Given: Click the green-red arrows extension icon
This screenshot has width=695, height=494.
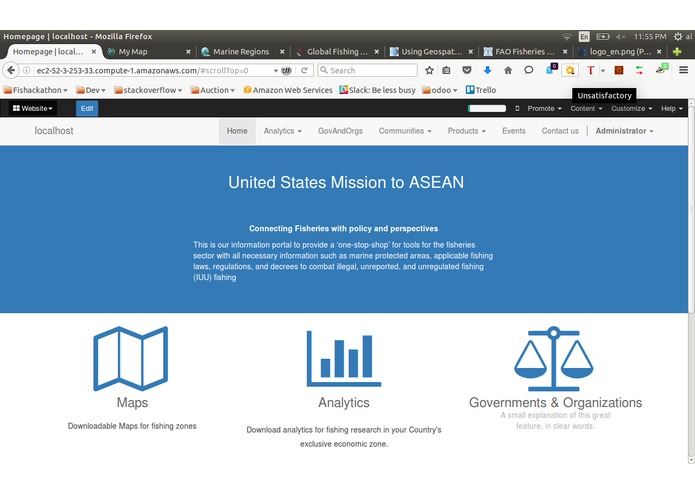Looking at the screenshot, I should 639,70.
